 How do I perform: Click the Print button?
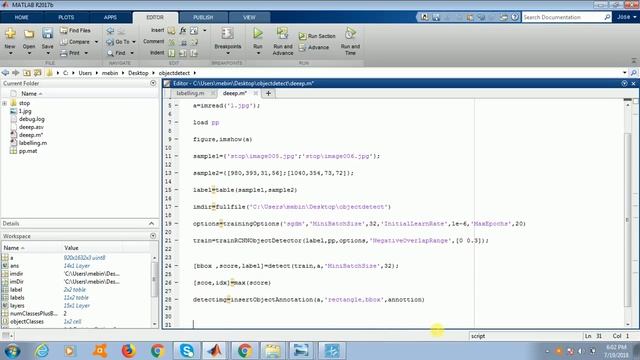[70, 53]
